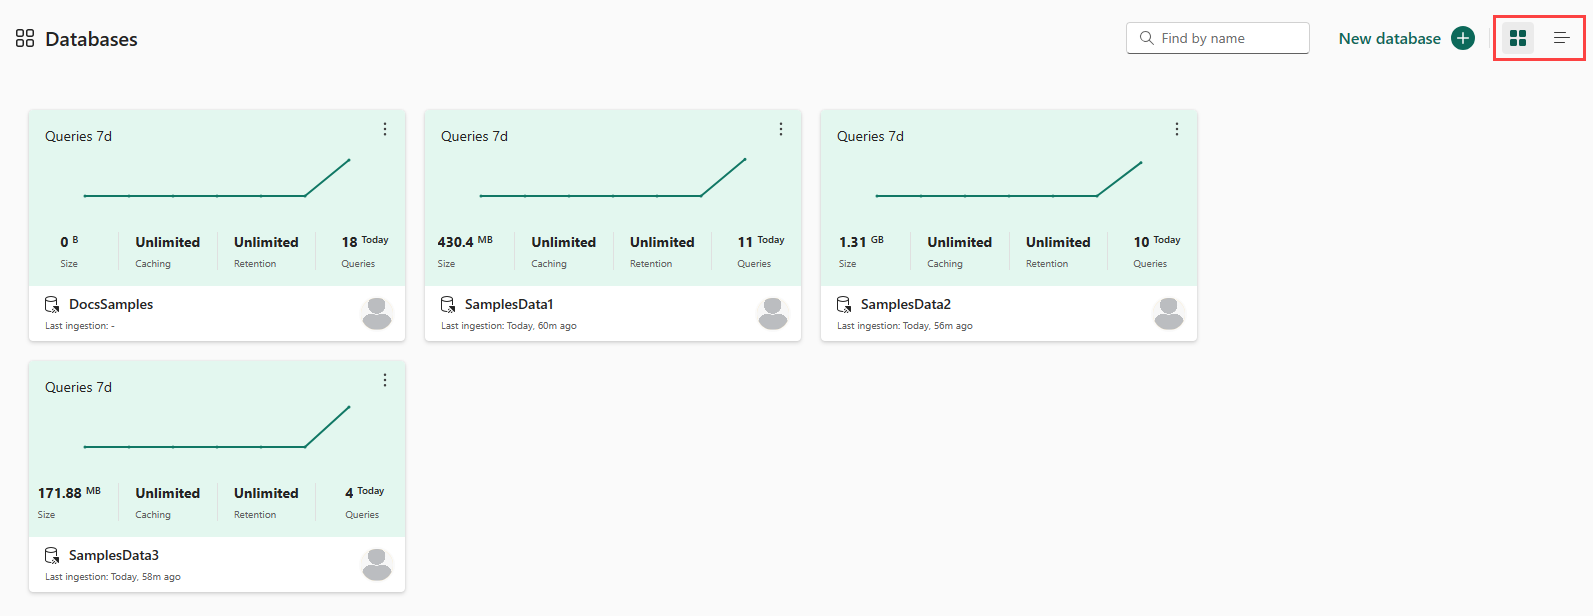Click the SamplesData1 owner avatar
The width and height of the screenshot is (1593, 616).
point(773,313)
